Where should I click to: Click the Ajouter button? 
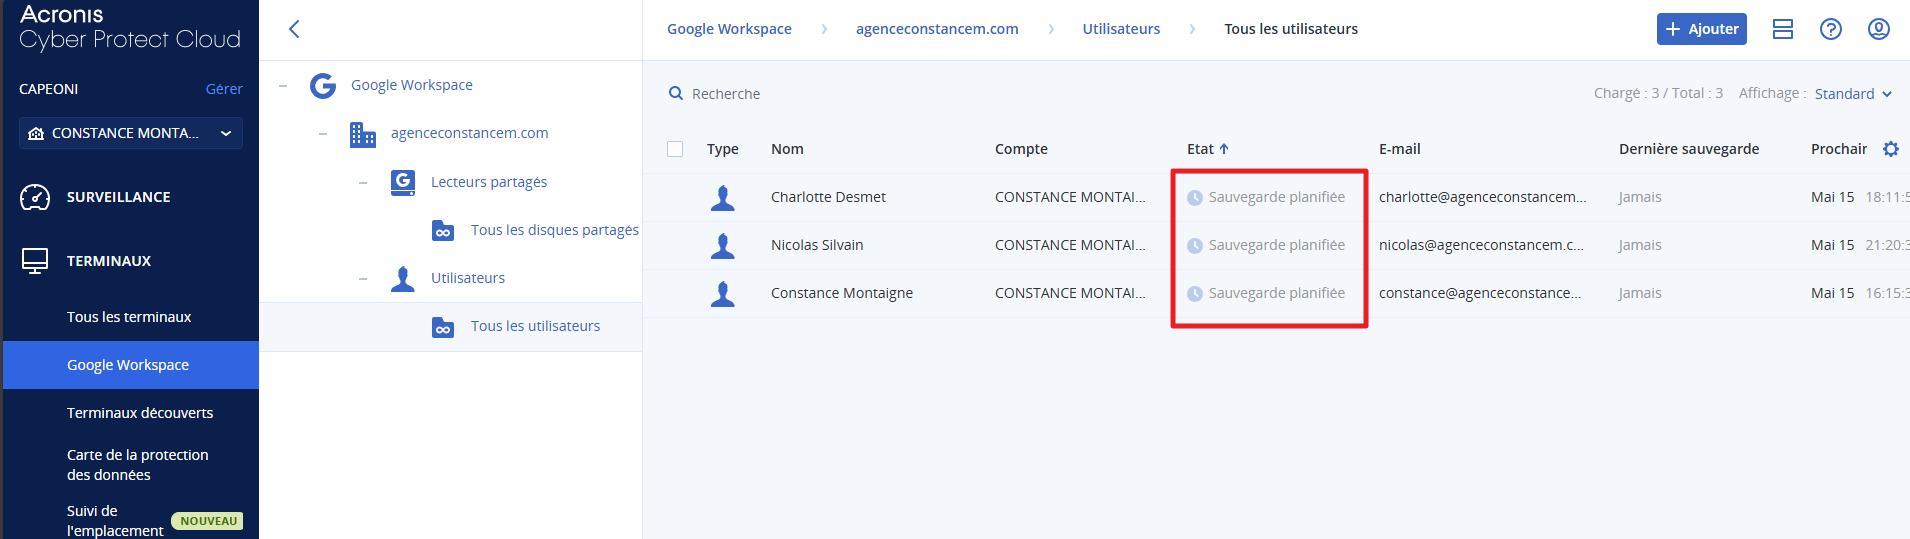point(1702,29)
